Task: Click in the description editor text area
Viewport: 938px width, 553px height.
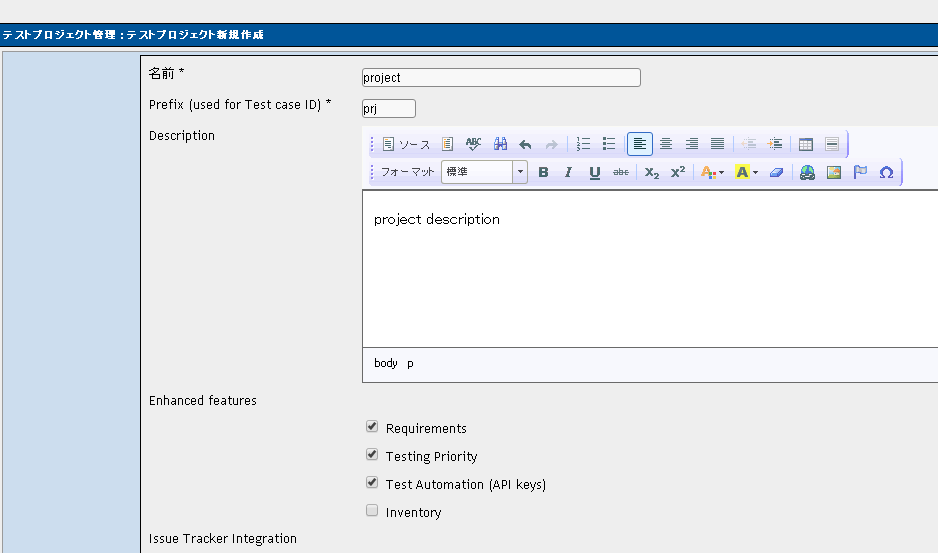Action: coord(650,269)
